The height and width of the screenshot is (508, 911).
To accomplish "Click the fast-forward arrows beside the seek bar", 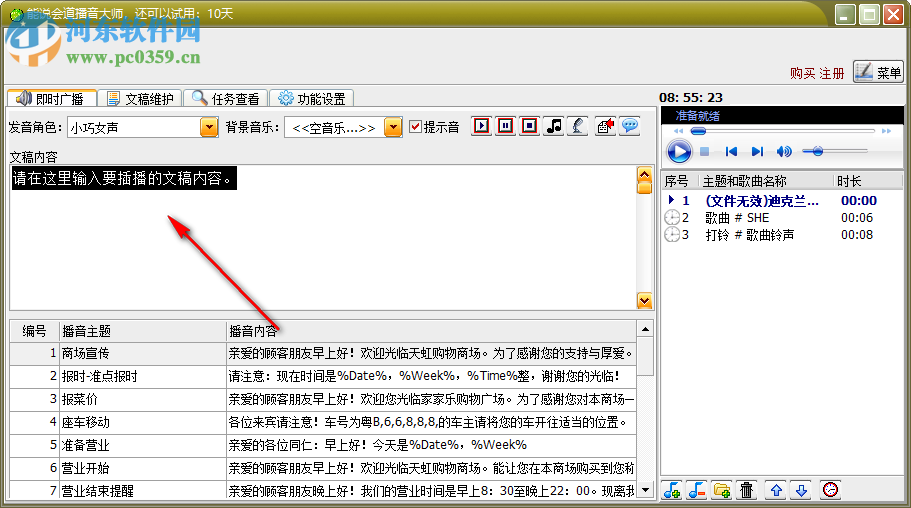I will pyautogui.click(x=886, y=131).
